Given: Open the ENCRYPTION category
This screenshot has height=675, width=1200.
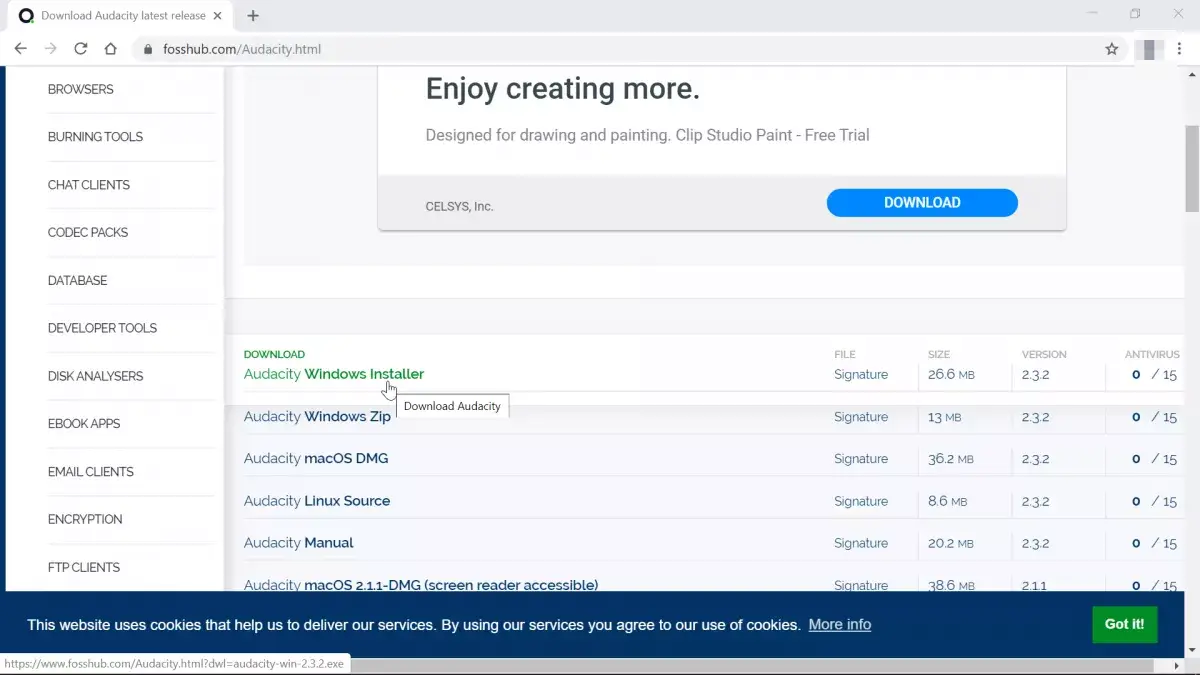Looking at the screenshot, I should point(85,519).
